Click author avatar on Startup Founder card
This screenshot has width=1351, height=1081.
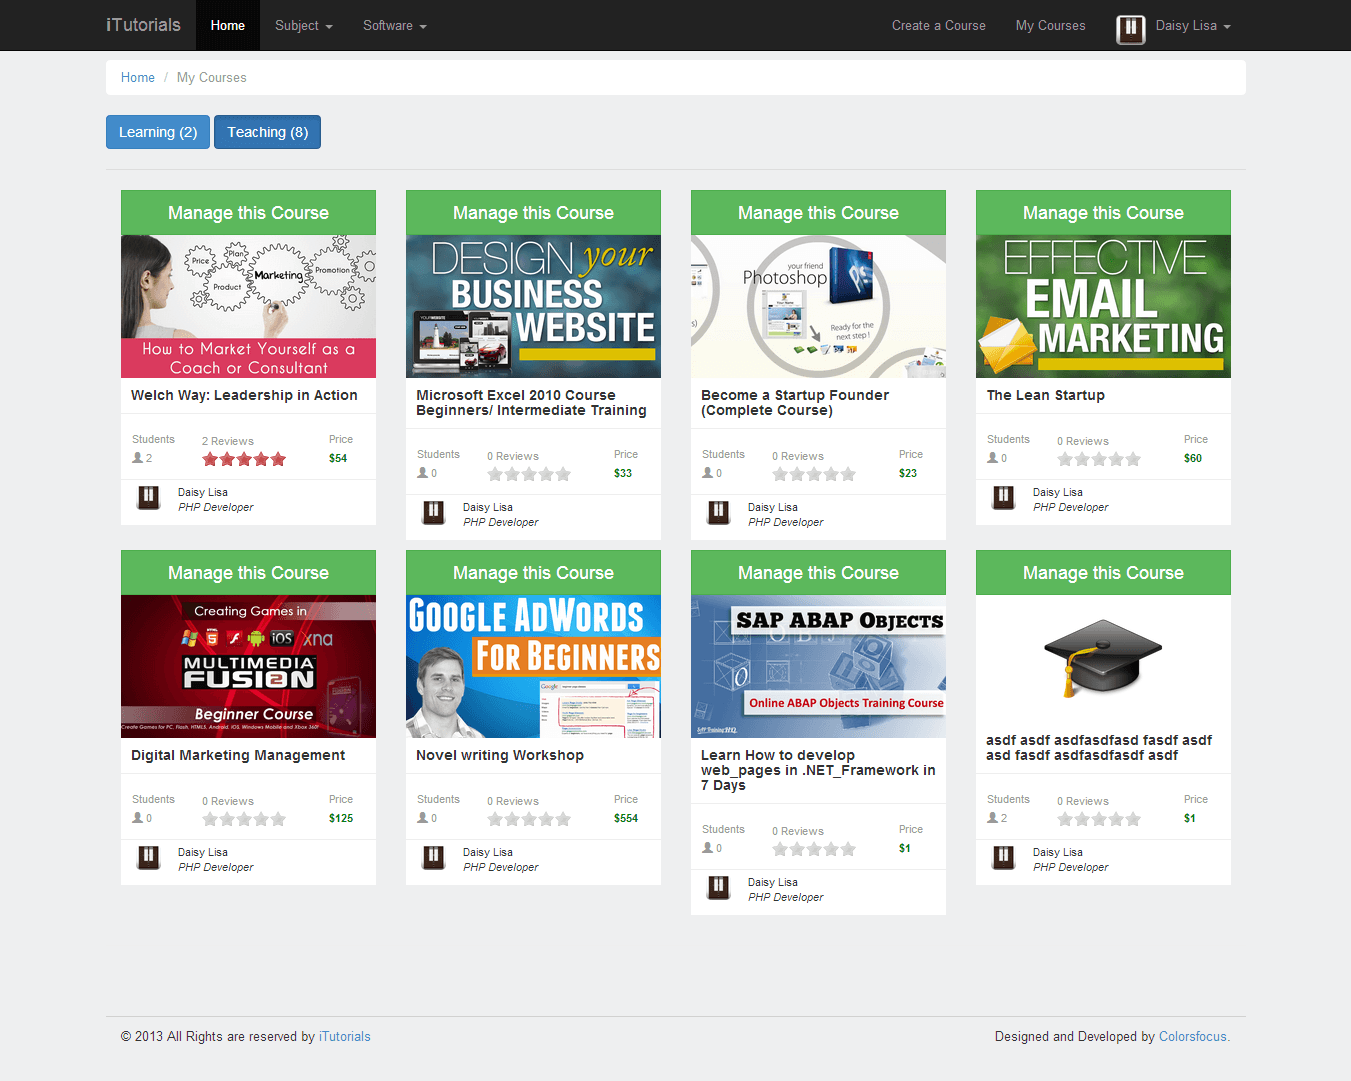(x=719, y=512)
